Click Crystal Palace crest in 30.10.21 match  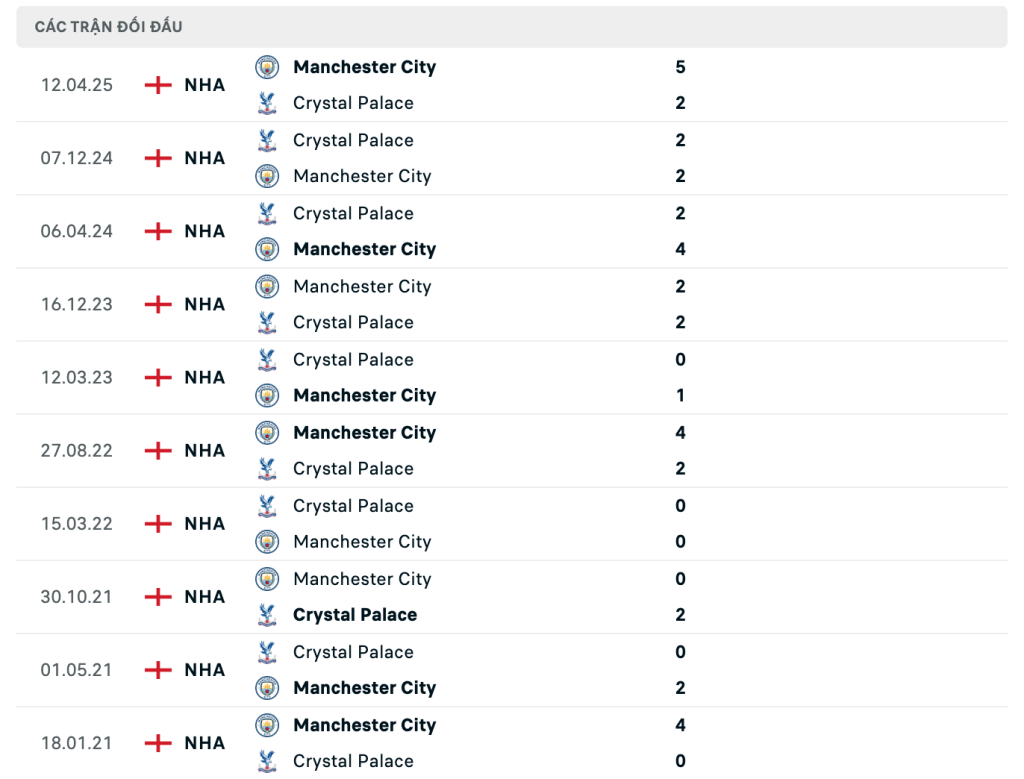(x=266, y=614)
